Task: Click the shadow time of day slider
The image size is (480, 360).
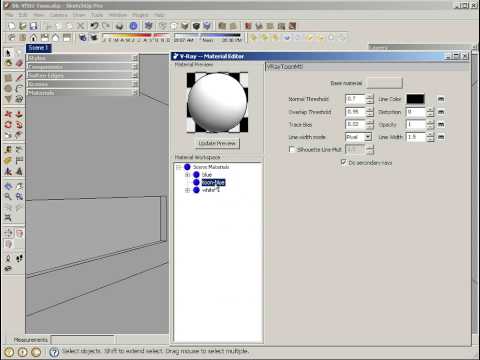Action: pos(208,37)
